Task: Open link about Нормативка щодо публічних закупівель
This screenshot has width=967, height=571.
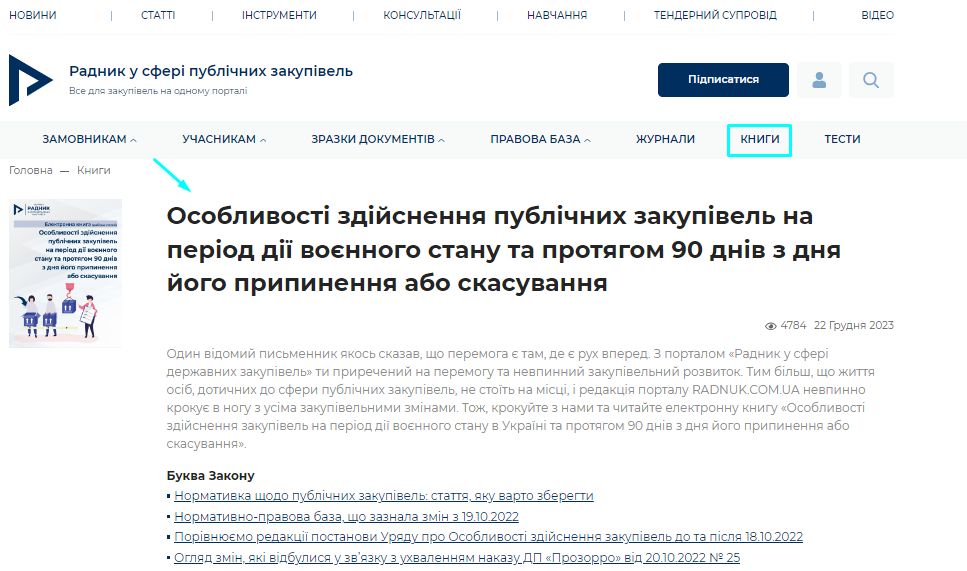Action: click(383, 496)
